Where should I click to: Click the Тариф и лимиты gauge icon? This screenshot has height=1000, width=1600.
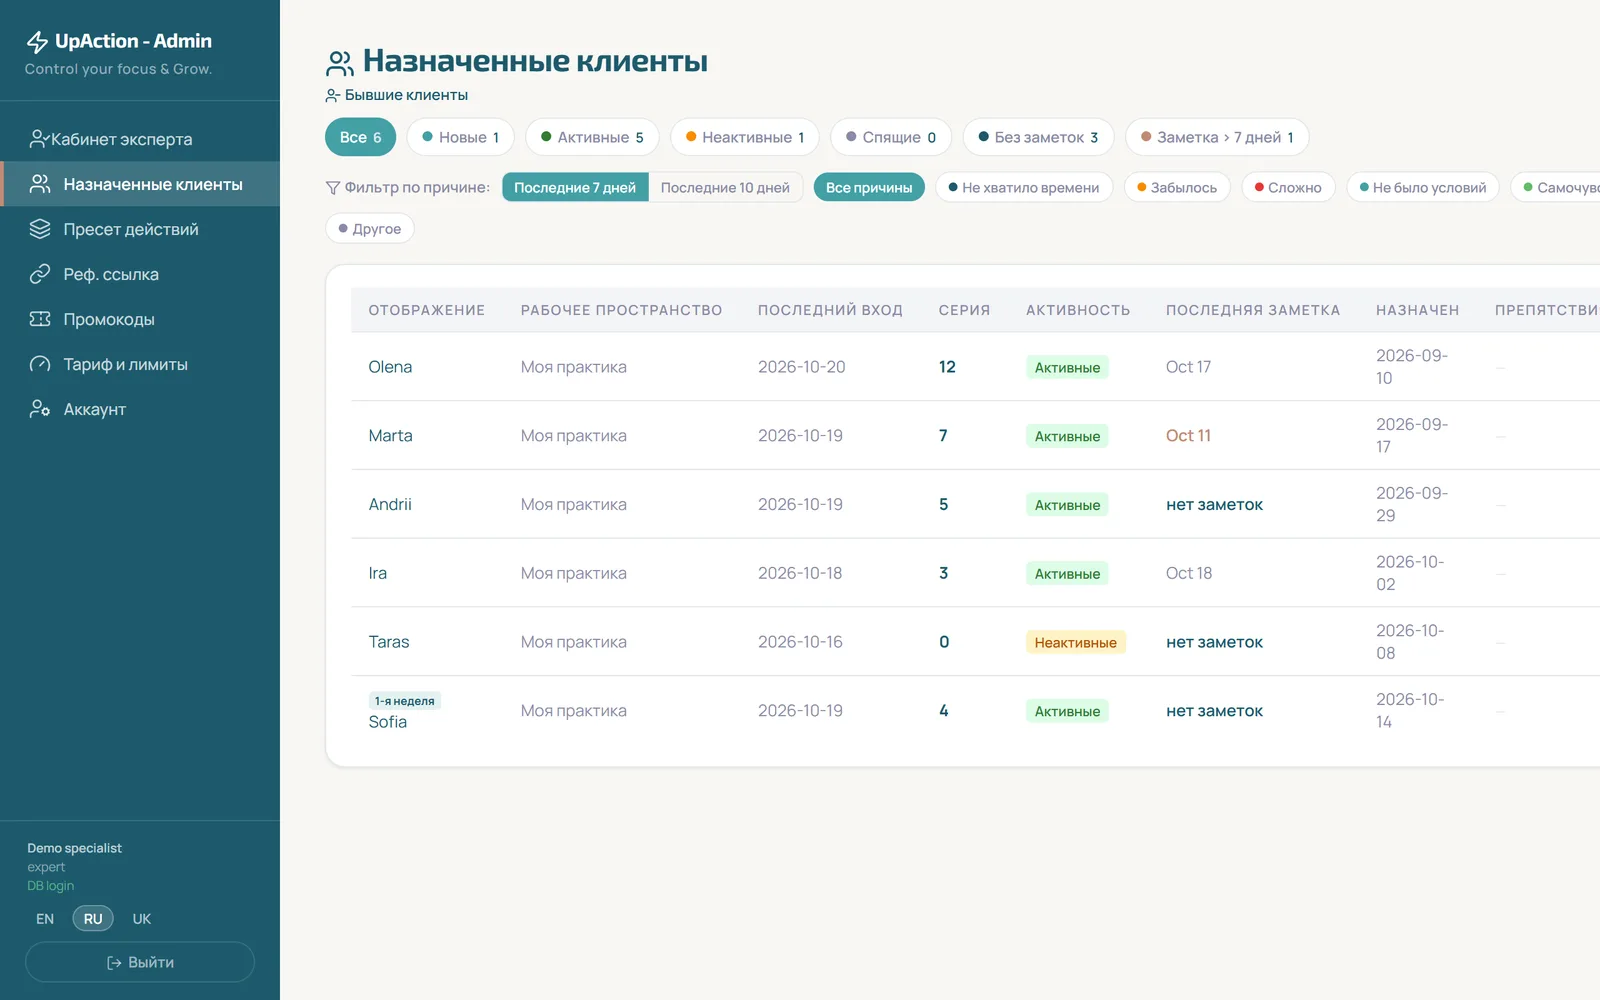[x=40, y=364]
